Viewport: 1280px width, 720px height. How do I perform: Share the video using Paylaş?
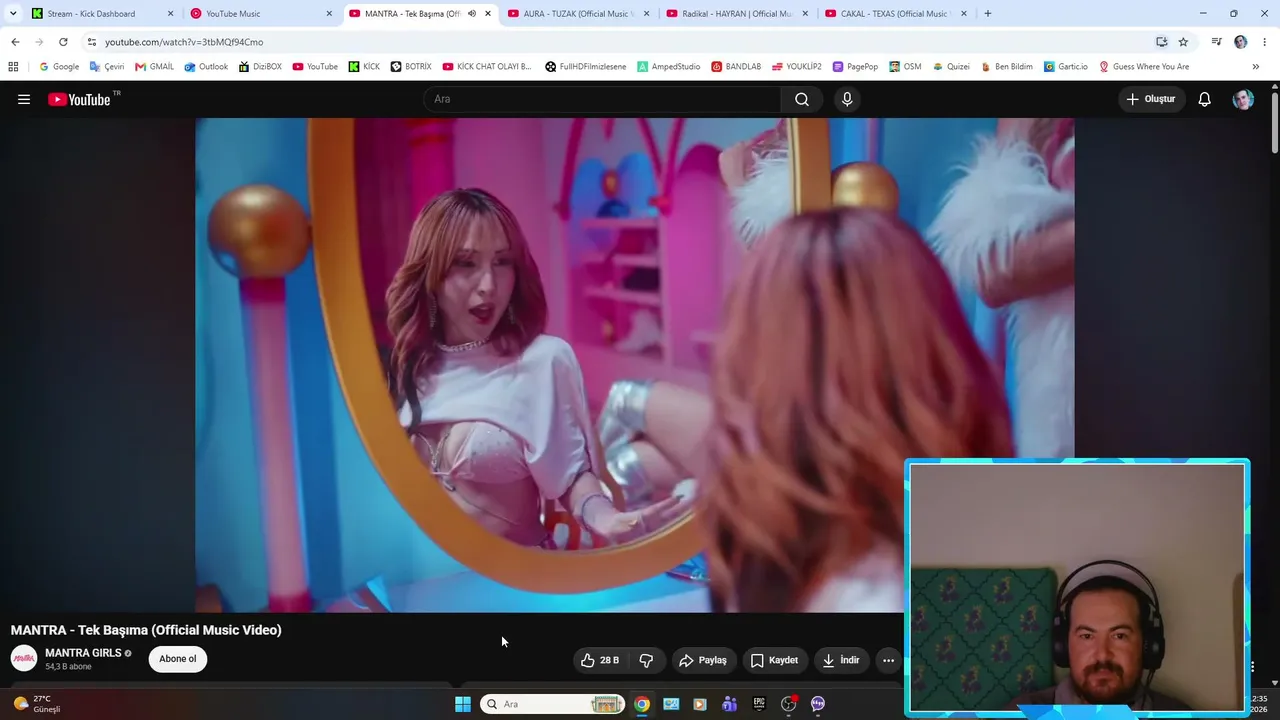click(x=703, y=660)
